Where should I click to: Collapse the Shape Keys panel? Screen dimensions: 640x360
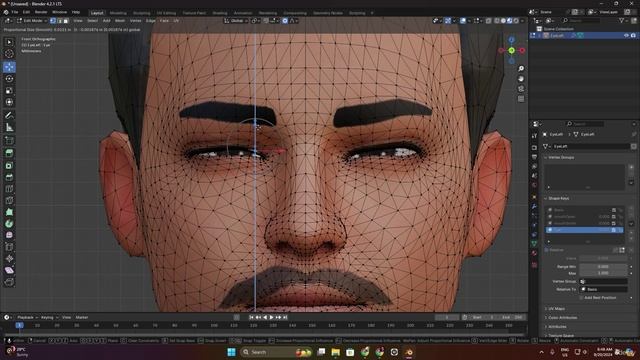(x=558, y=198)
